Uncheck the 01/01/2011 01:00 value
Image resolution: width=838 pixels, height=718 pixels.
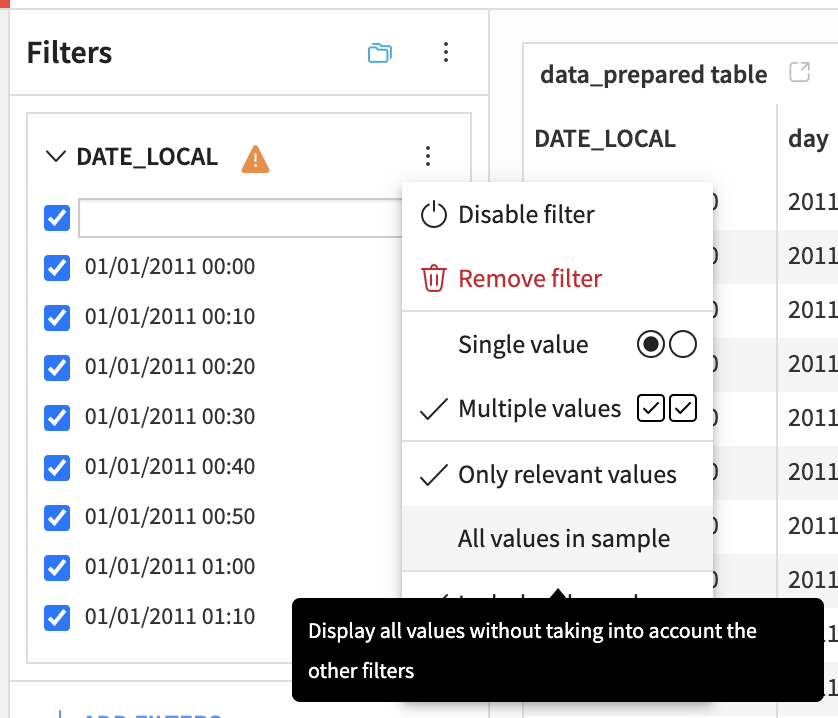[57, 567]
